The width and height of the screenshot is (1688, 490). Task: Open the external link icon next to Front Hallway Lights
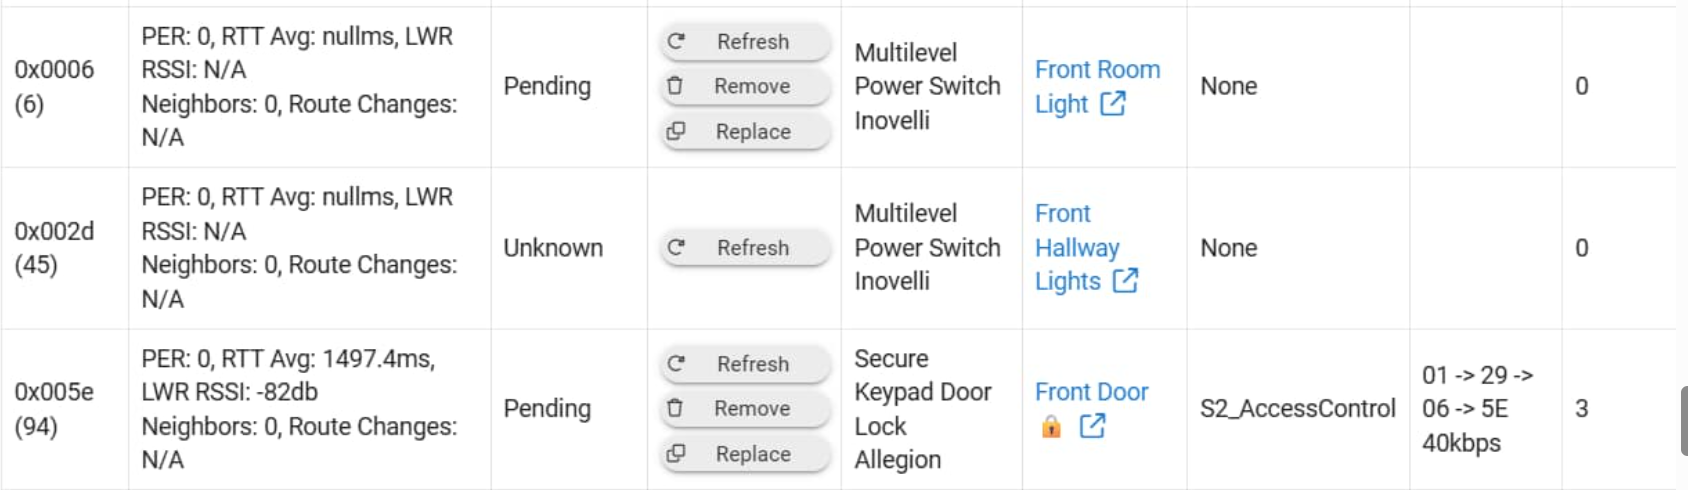(x=1125, y=281)
